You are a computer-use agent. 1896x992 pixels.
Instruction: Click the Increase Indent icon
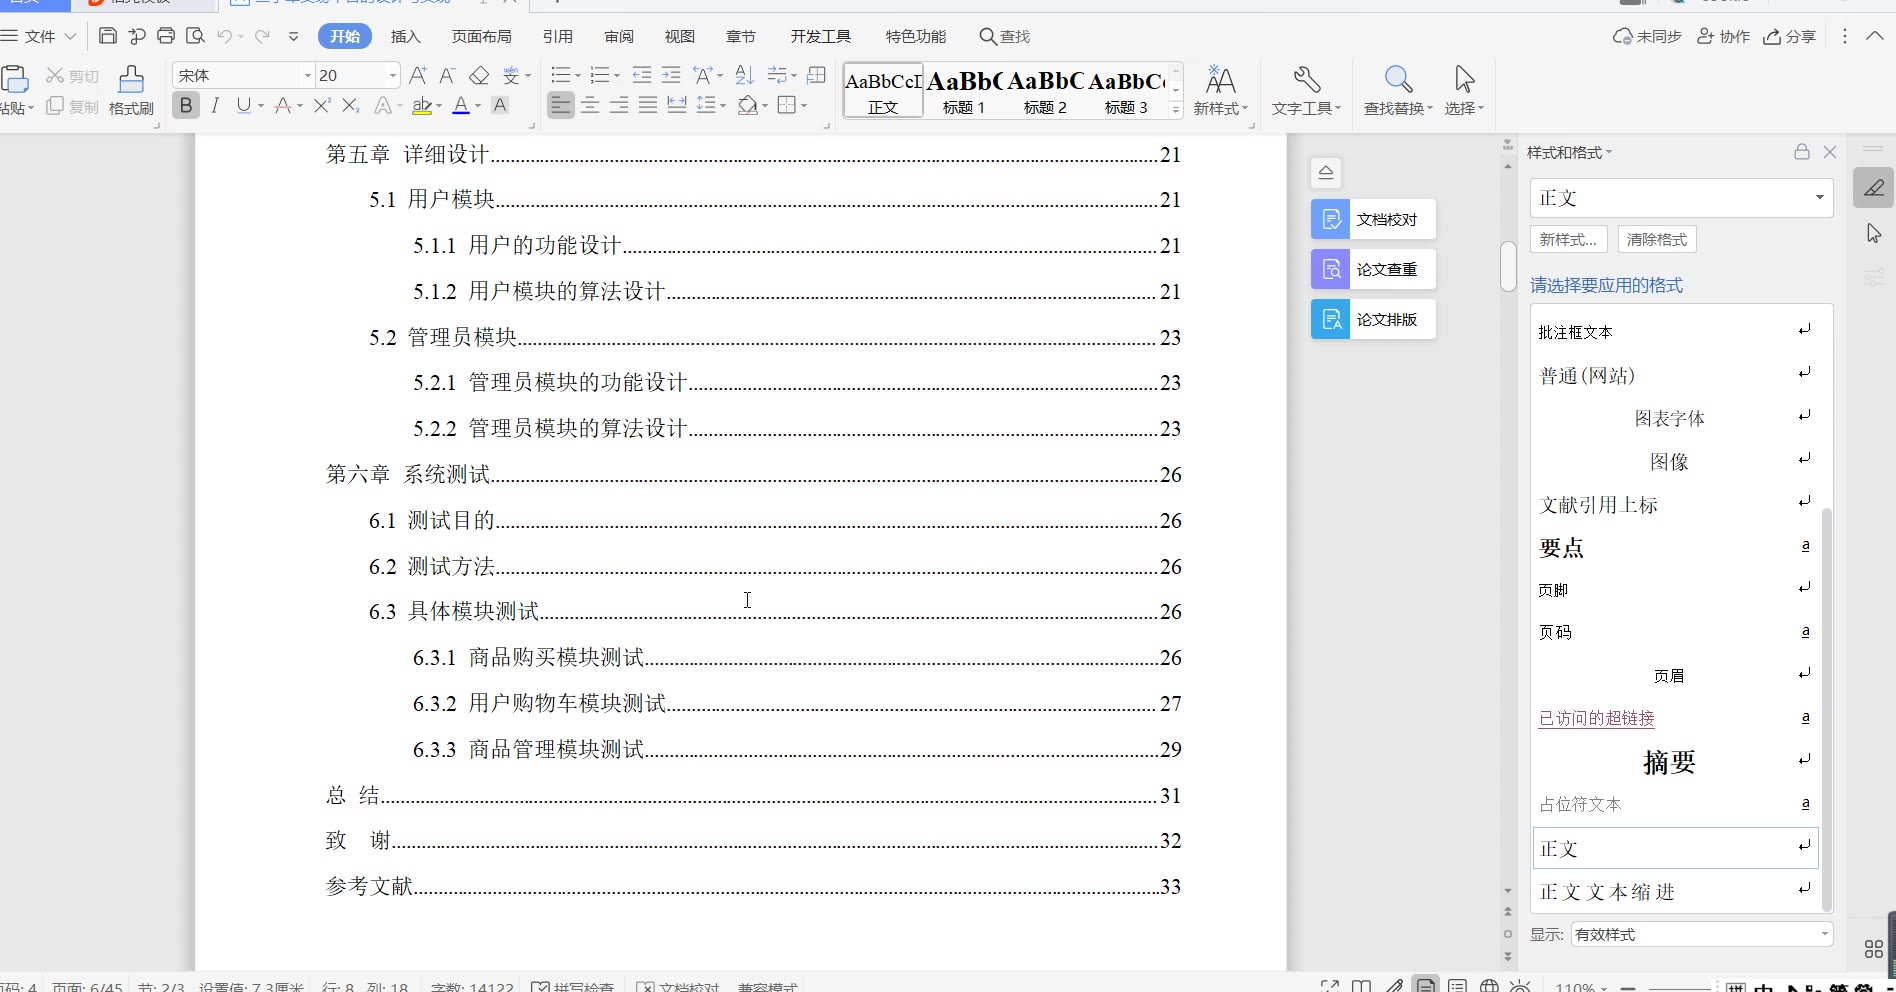(x=671, y=75)
